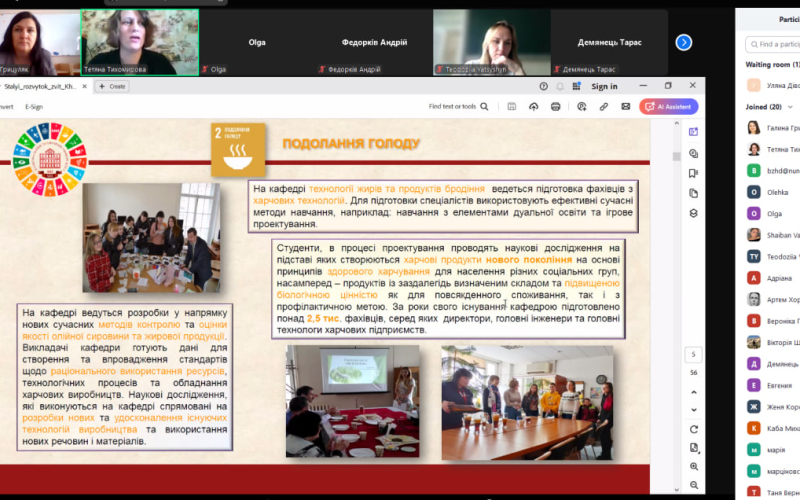Click the ПОДОЛАННЯ ГОЛОДУ heading
The width and height of the screenshot is (800, 500).
[351, 144]
